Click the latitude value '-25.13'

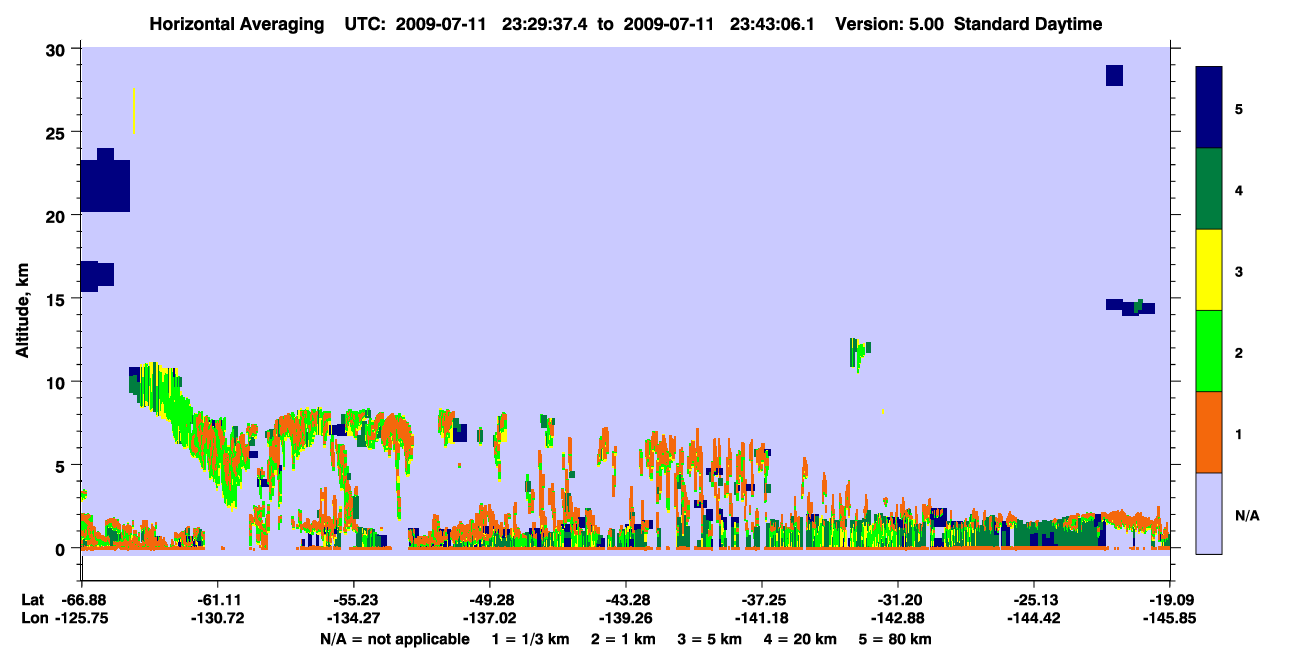1033,599
